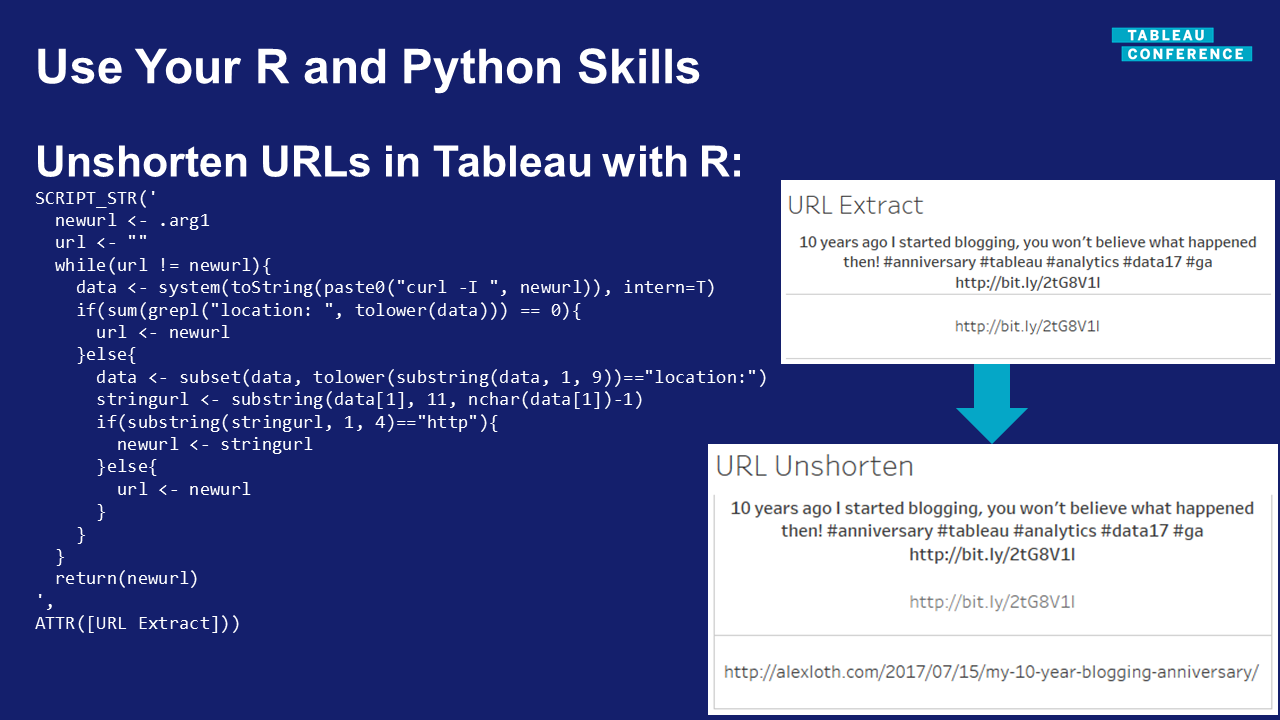1280x720 pixels.
Task: Click the 'url <- ""' code line
Action: pos(101,243)
